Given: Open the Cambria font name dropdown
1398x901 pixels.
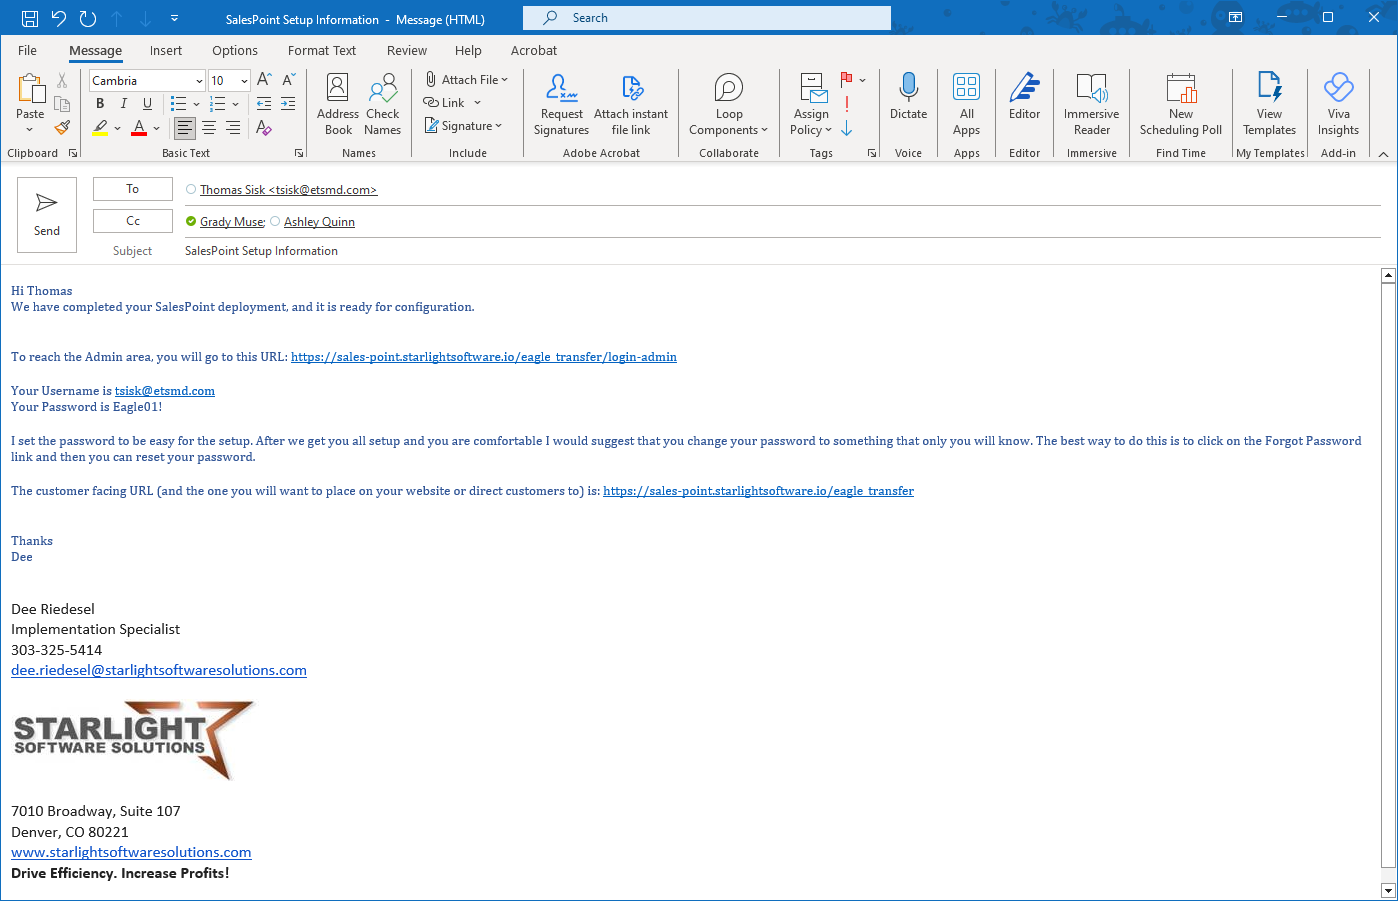Looking at the screenshot, I should pyautogui.click(x=199, y=81).
